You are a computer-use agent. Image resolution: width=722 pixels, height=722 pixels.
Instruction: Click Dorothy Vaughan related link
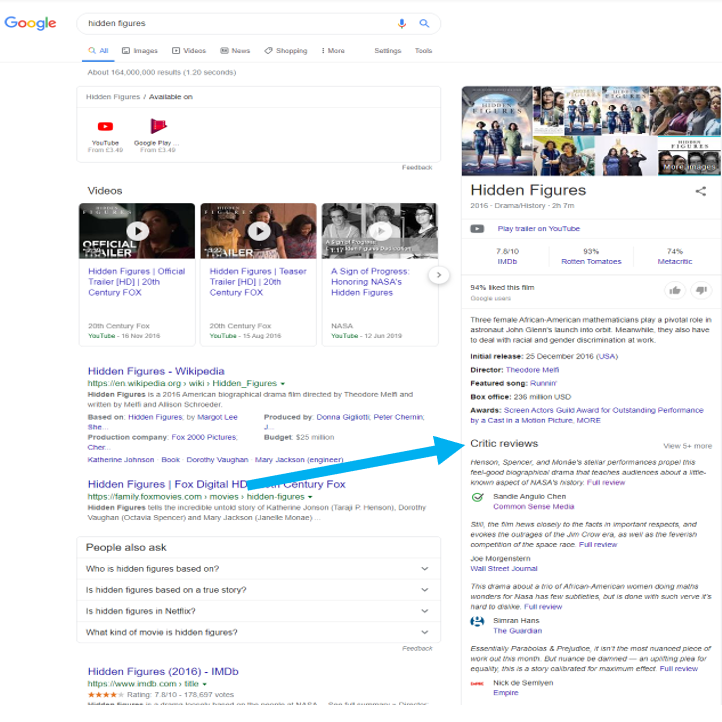pos(217,460)
